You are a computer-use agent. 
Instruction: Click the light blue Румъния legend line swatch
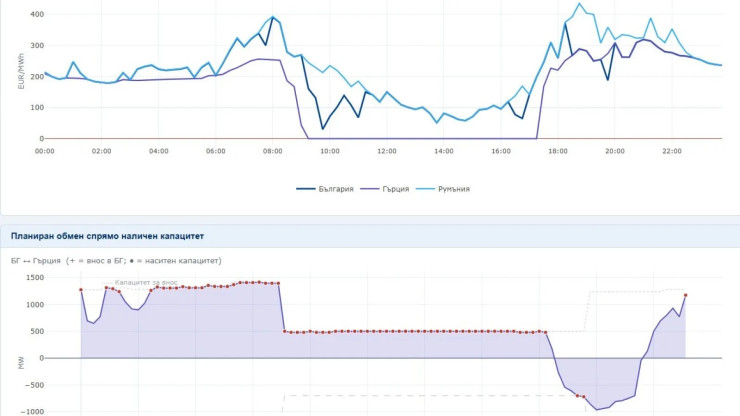point(425,189)
